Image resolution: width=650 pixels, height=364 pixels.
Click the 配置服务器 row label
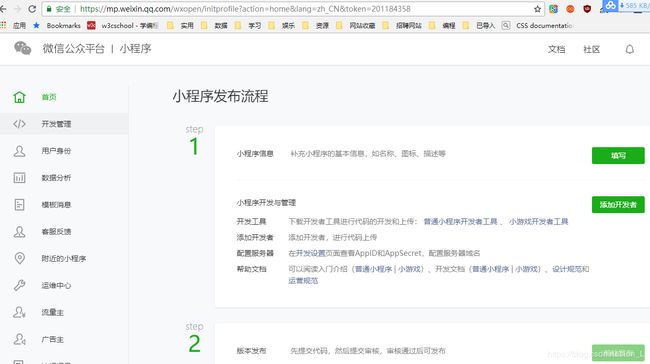(255, 253)
